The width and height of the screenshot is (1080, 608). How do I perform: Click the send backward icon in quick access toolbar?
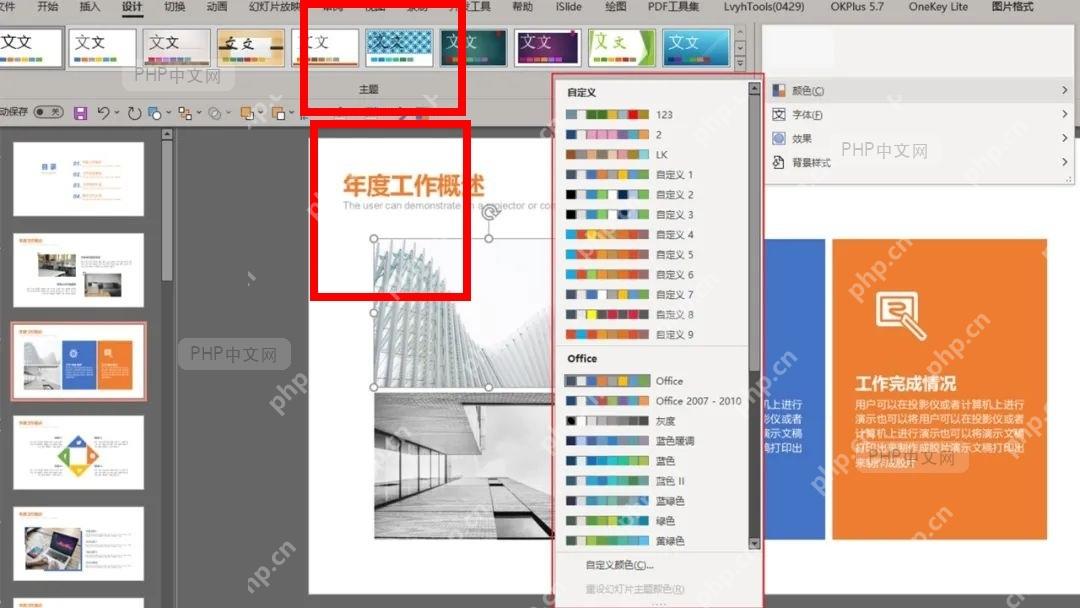tap(278, 113)
